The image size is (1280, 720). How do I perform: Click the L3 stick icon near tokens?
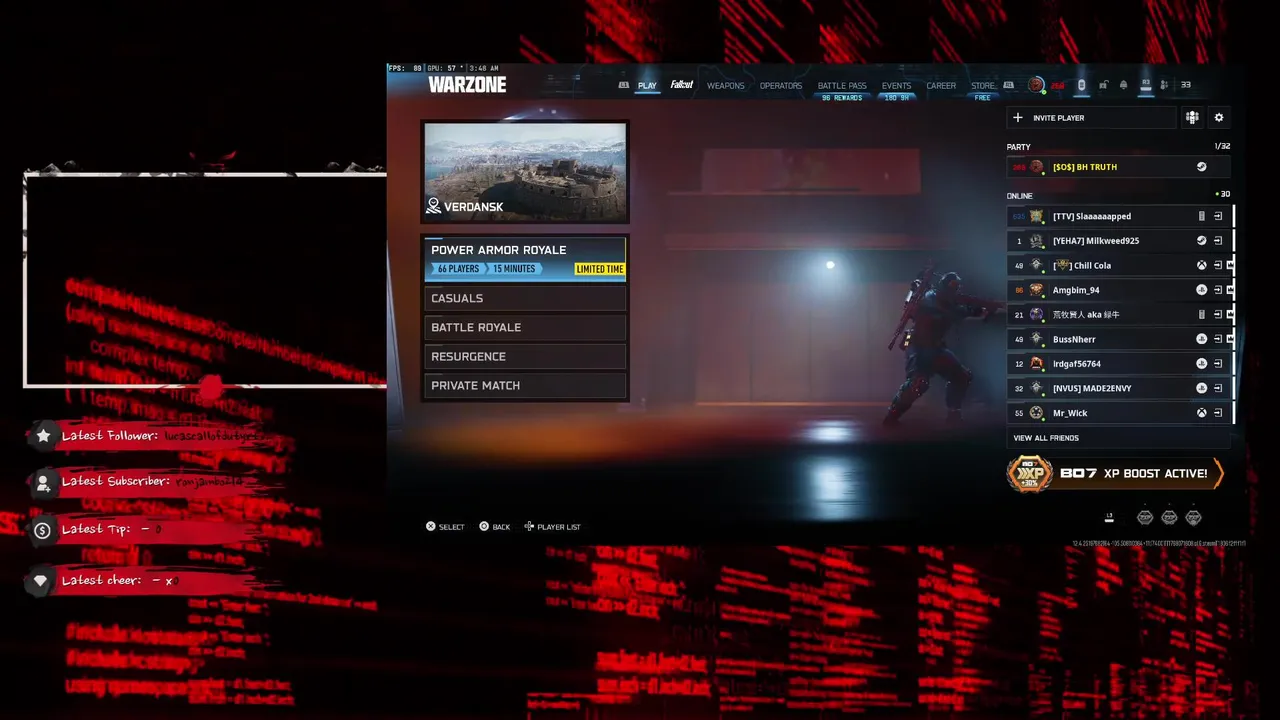pos(1109,517)
